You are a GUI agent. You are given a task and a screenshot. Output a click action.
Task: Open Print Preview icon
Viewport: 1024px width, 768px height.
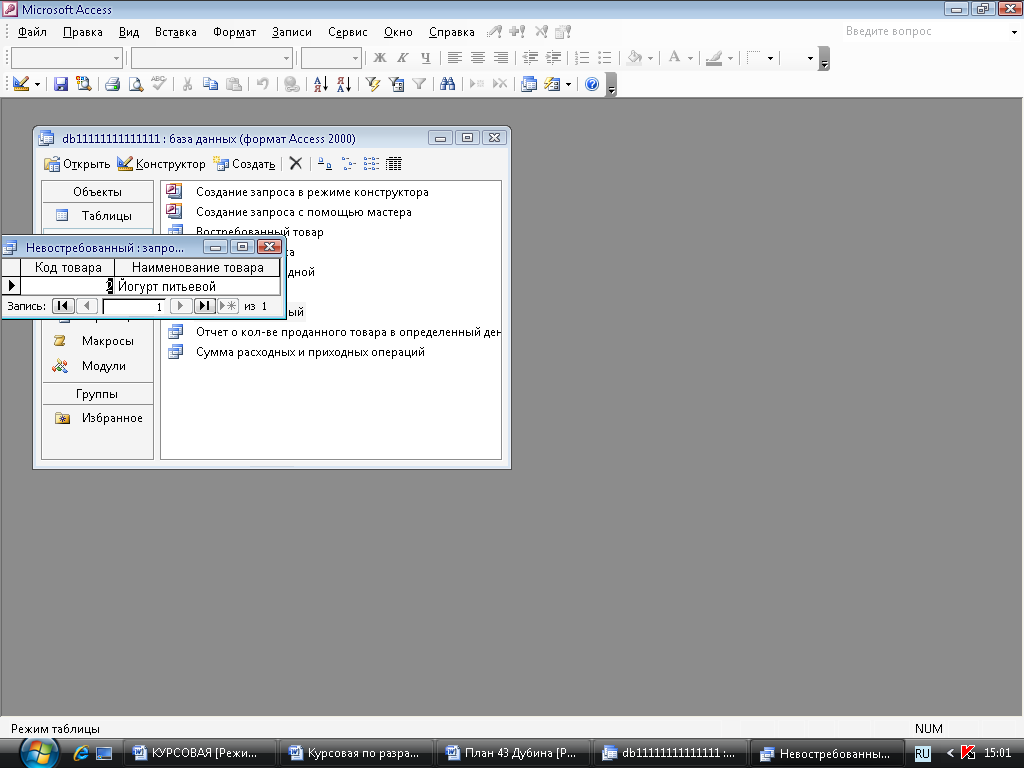pos(135,84)
